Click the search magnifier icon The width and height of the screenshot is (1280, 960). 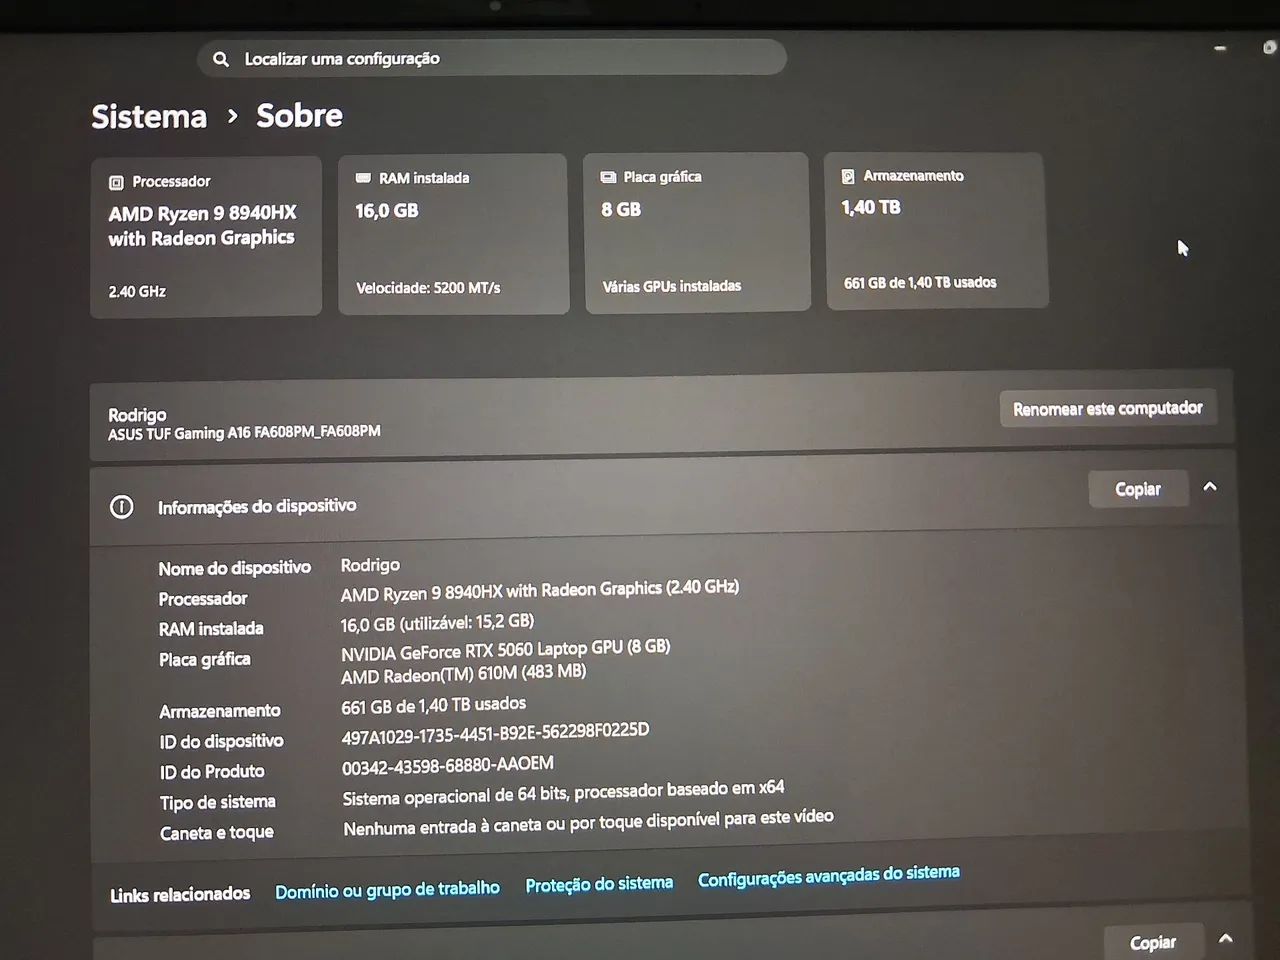(221, 59)
